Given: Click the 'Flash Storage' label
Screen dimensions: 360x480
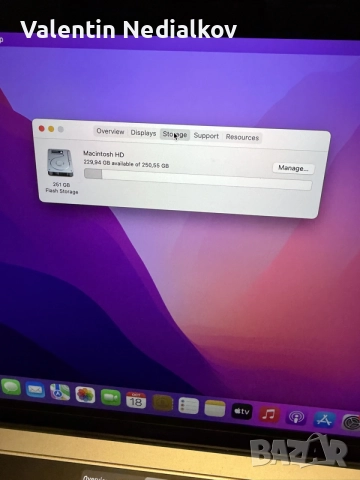Looking at the screenshot, I should [62, 191].
